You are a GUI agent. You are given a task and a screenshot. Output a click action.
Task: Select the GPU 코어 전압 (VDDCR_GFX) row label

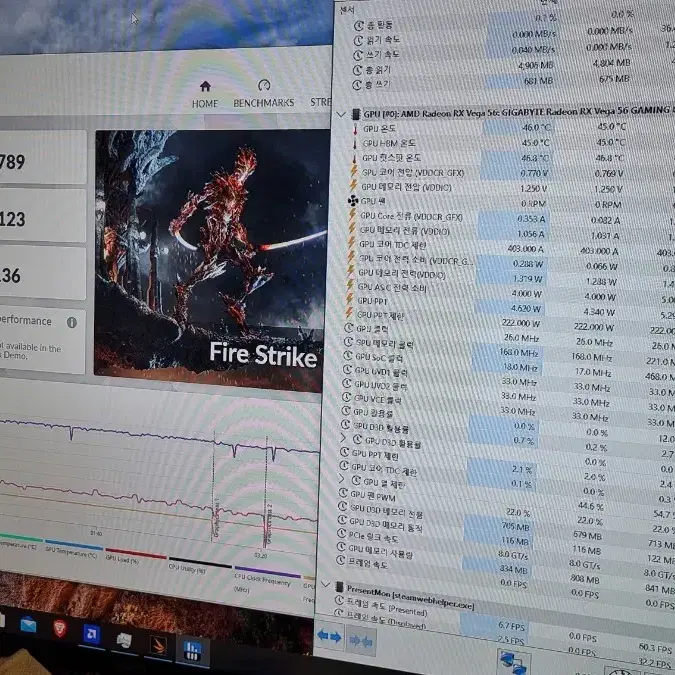pos(412,173)
